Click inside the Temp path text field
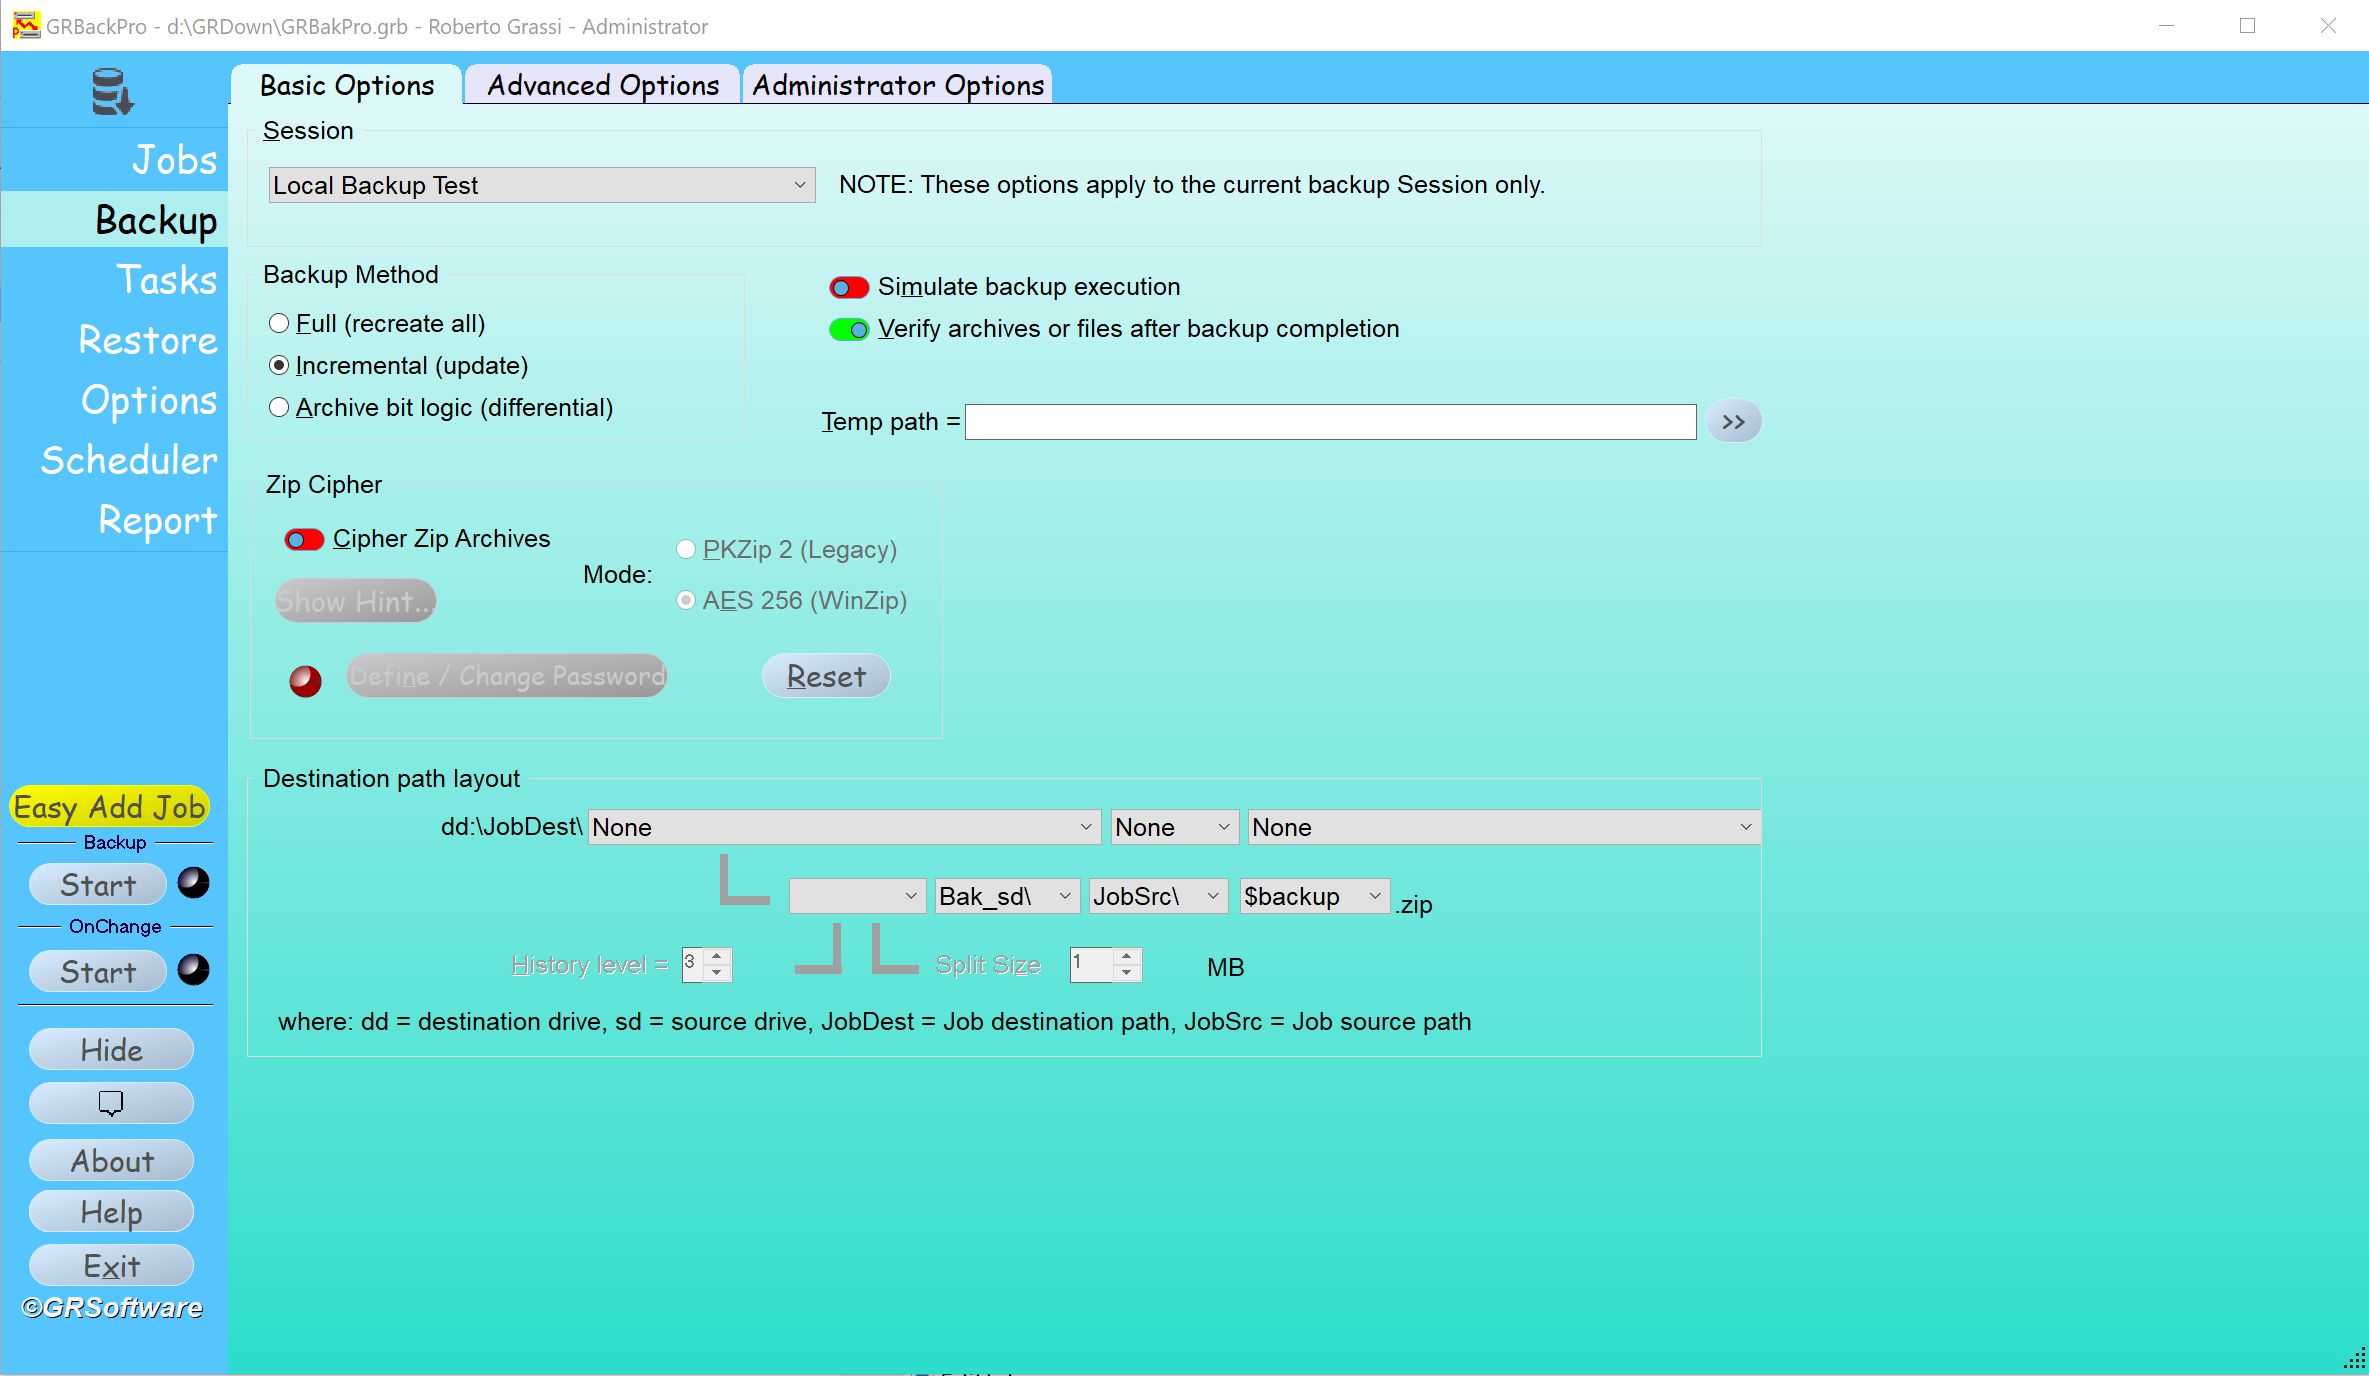The width and height of the screenshot is (2369, 1376). click(x=1330, y=422)
